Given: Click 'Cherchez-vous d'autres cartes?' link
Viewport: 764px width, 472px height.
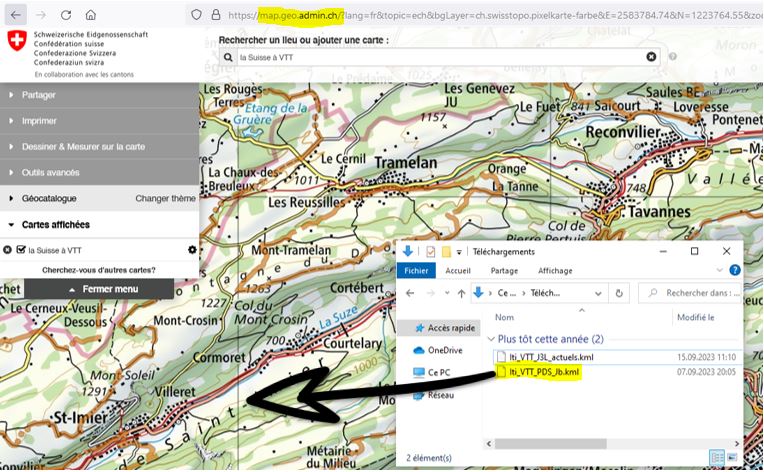Looking at the screenshot, I should click(99, 270).
